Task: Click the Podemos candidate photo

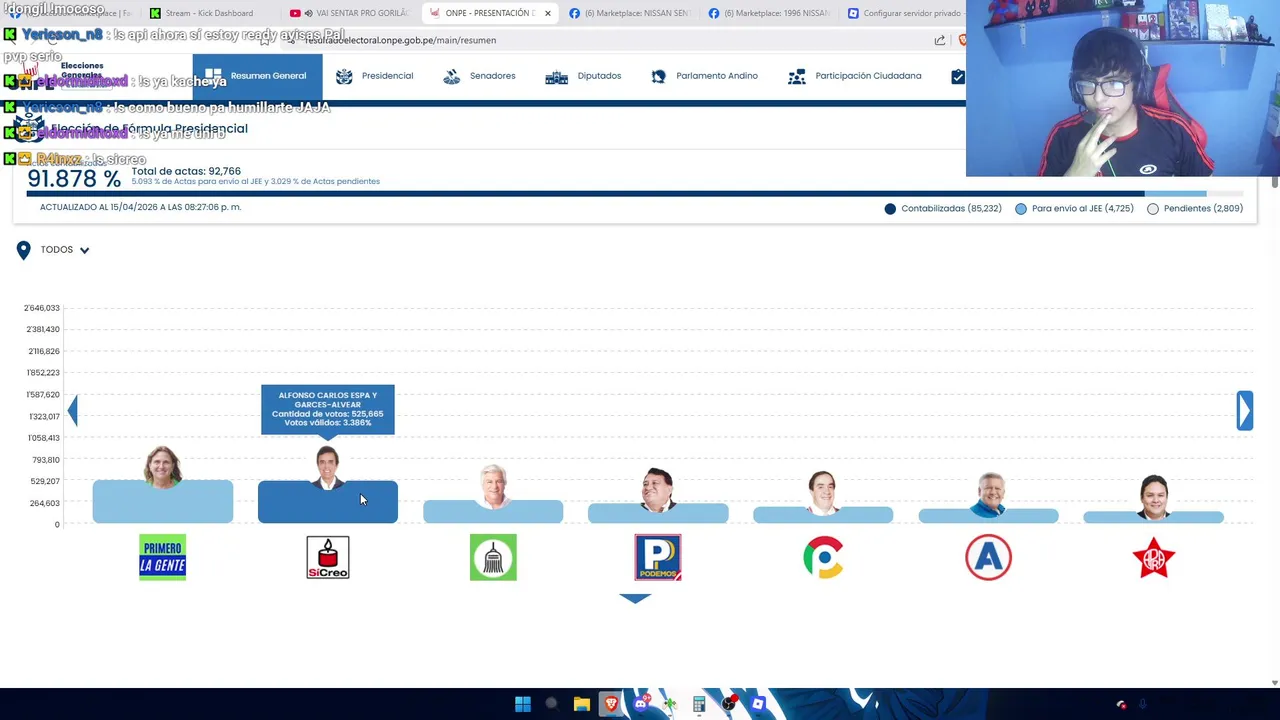Action: pos(658,489)
